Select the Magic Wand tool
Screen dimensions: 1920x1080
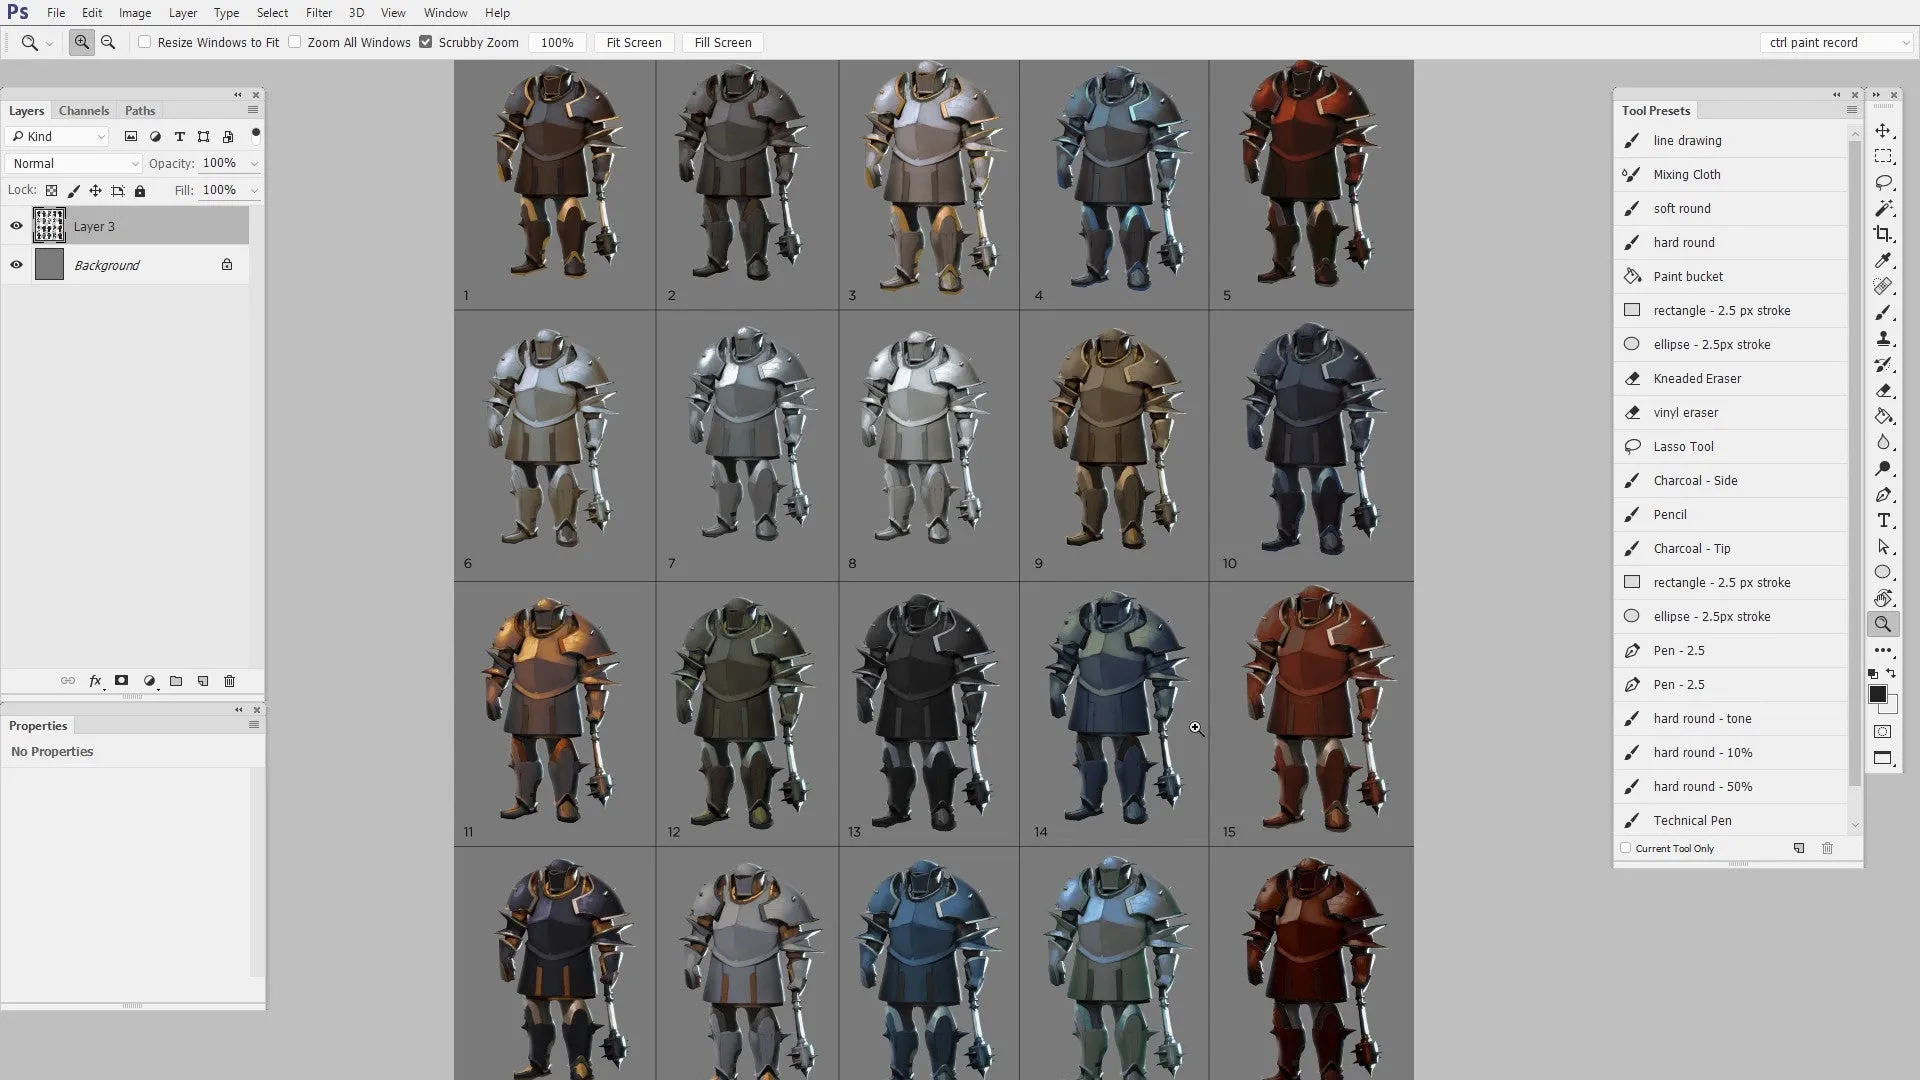click(1883, 209)
